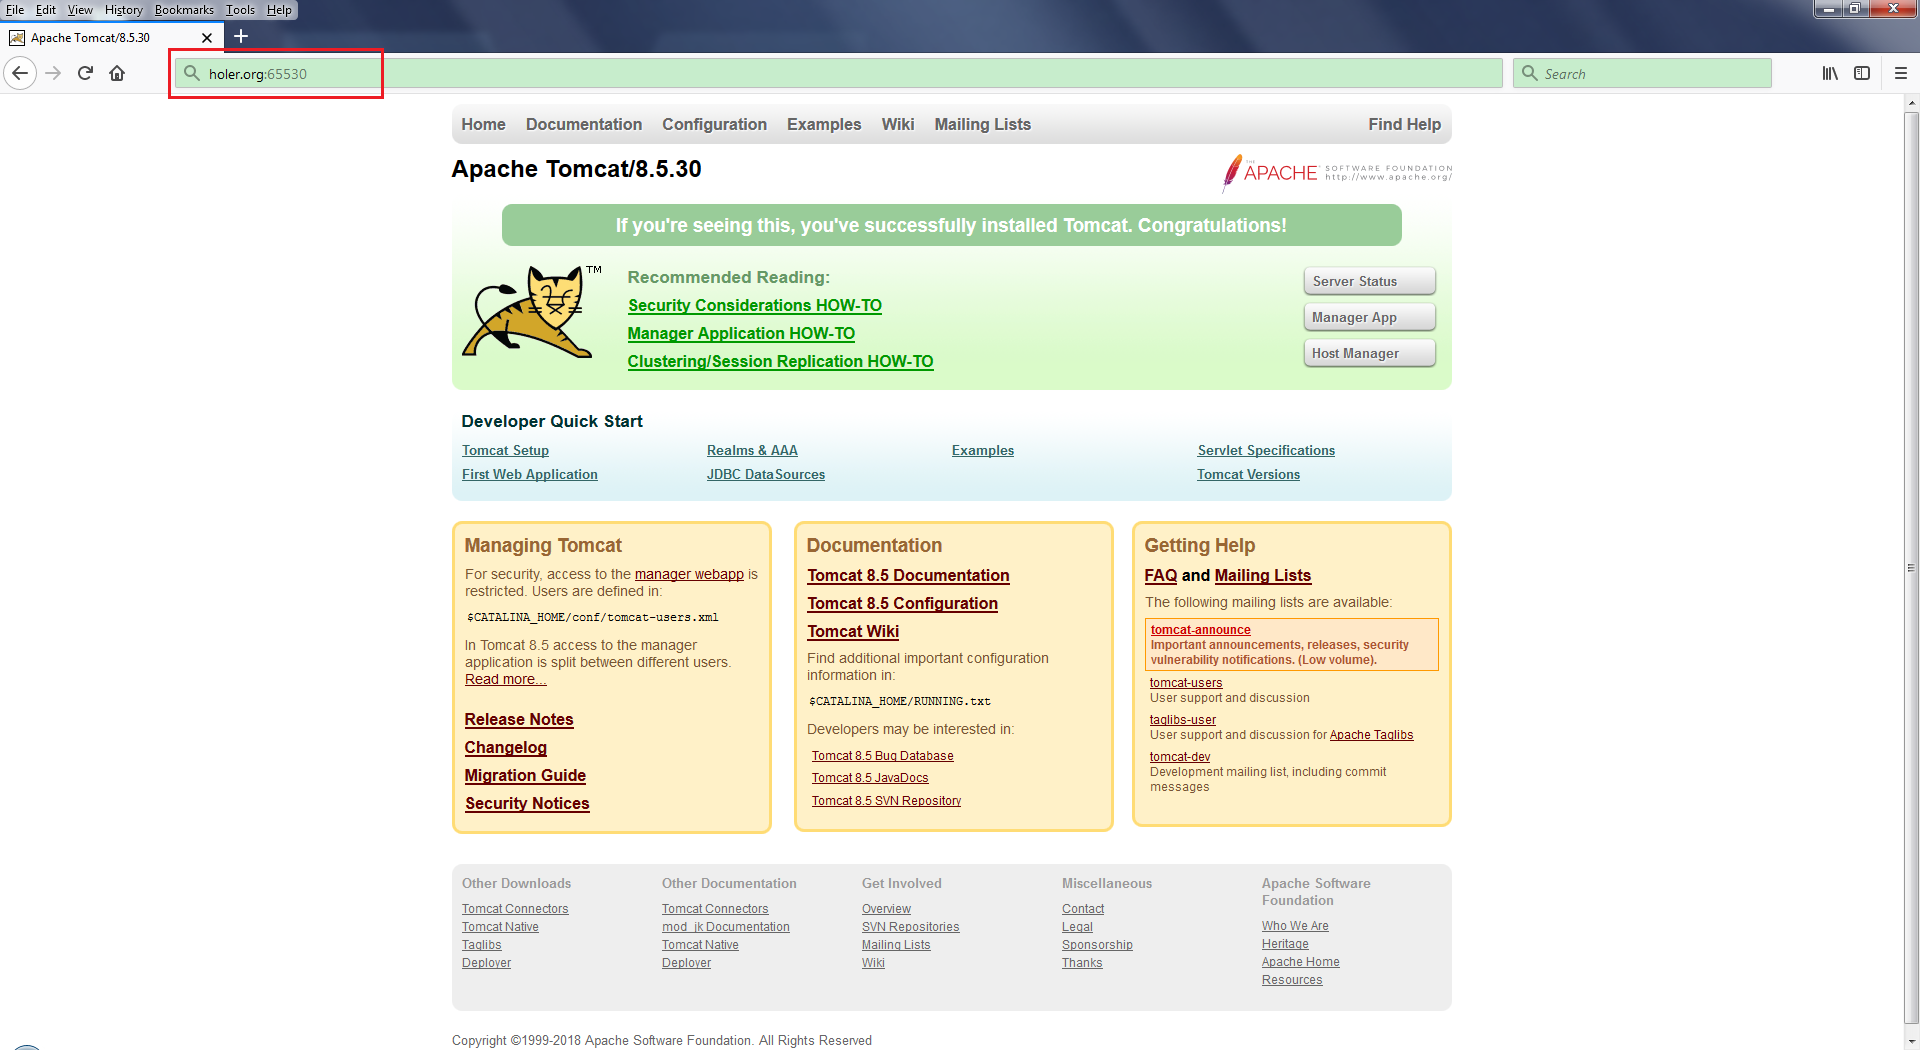Open the browser home page
Screen dimensions: 1920x1050
(117, 73)
